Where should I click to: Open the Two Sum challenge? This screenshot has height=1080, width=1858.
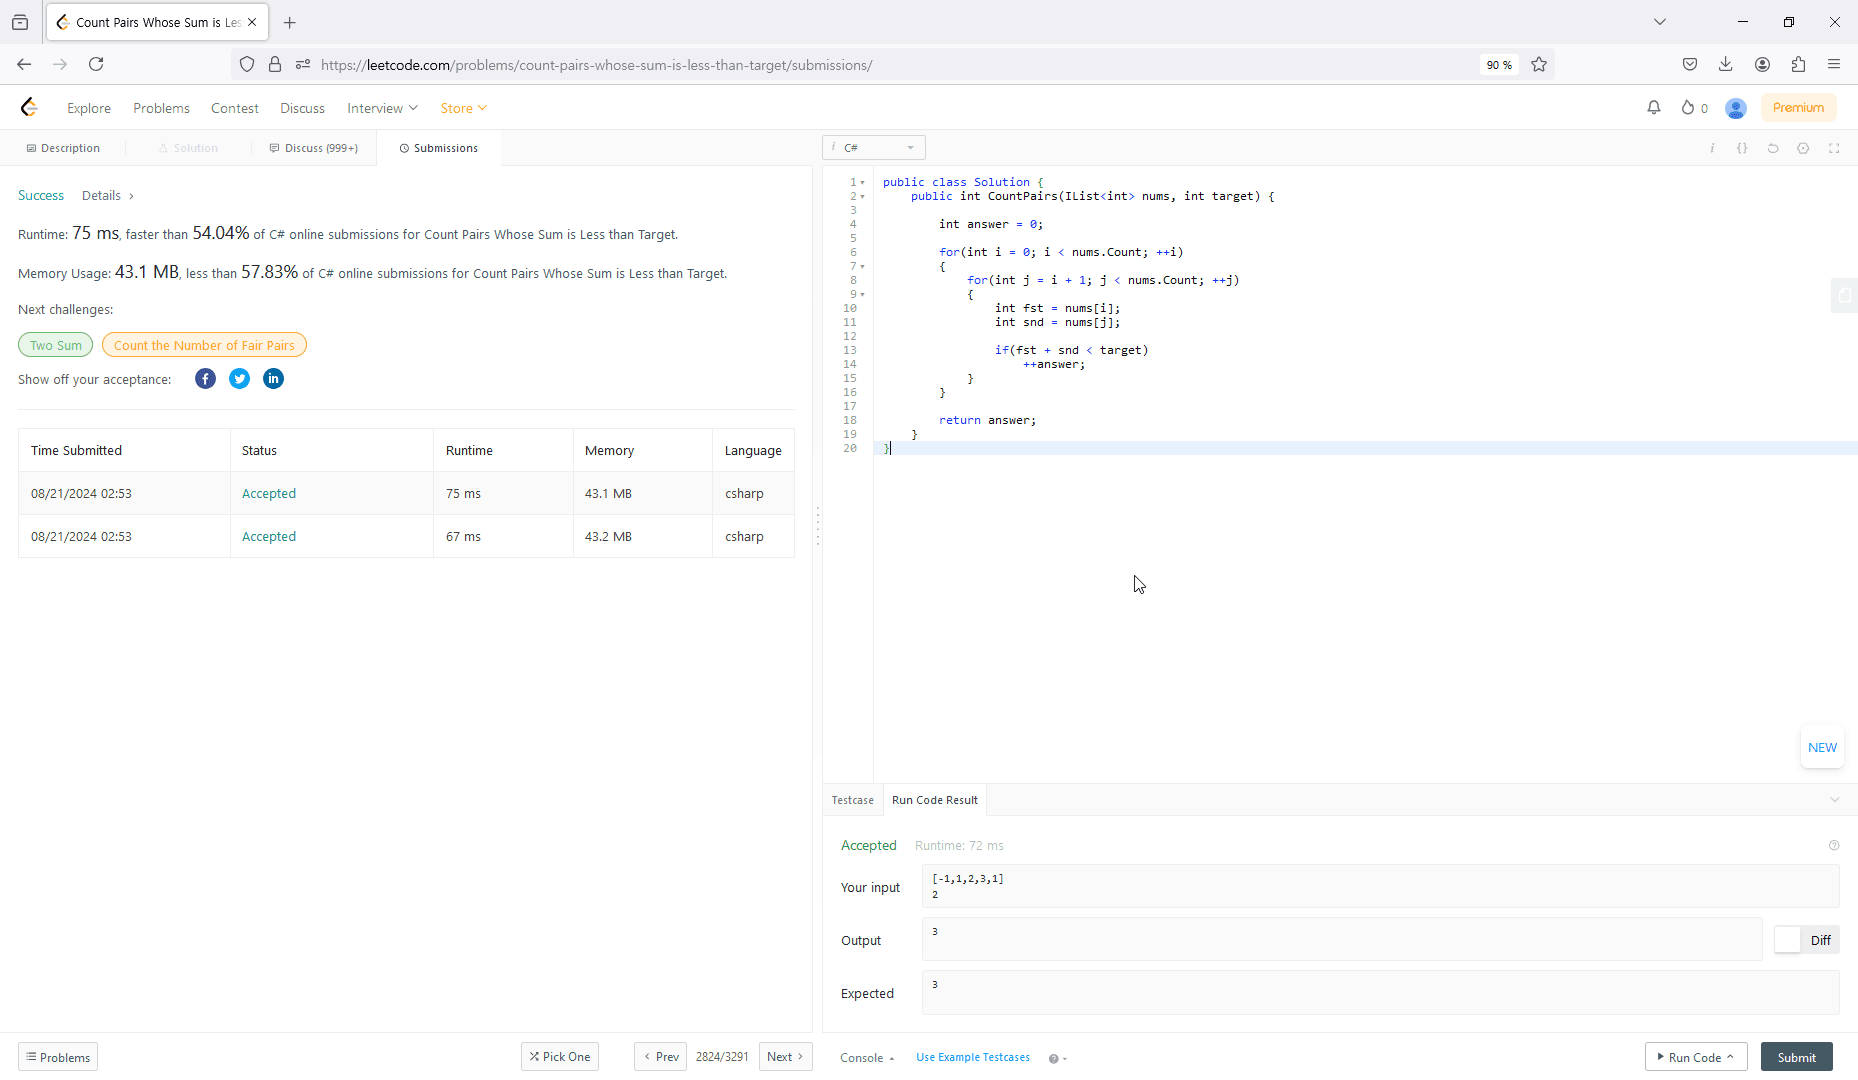click(x=56, y=345)
